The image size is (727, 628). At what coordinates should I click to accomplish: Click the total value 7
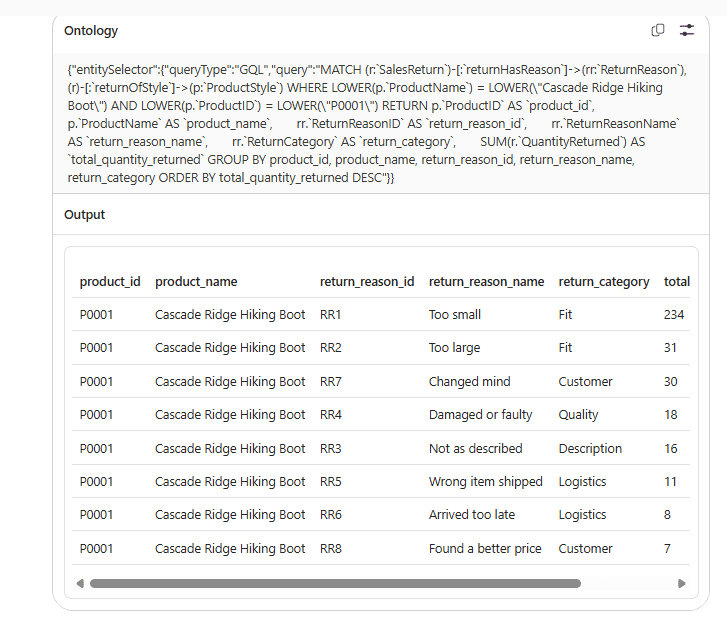(x=667, y=548)
